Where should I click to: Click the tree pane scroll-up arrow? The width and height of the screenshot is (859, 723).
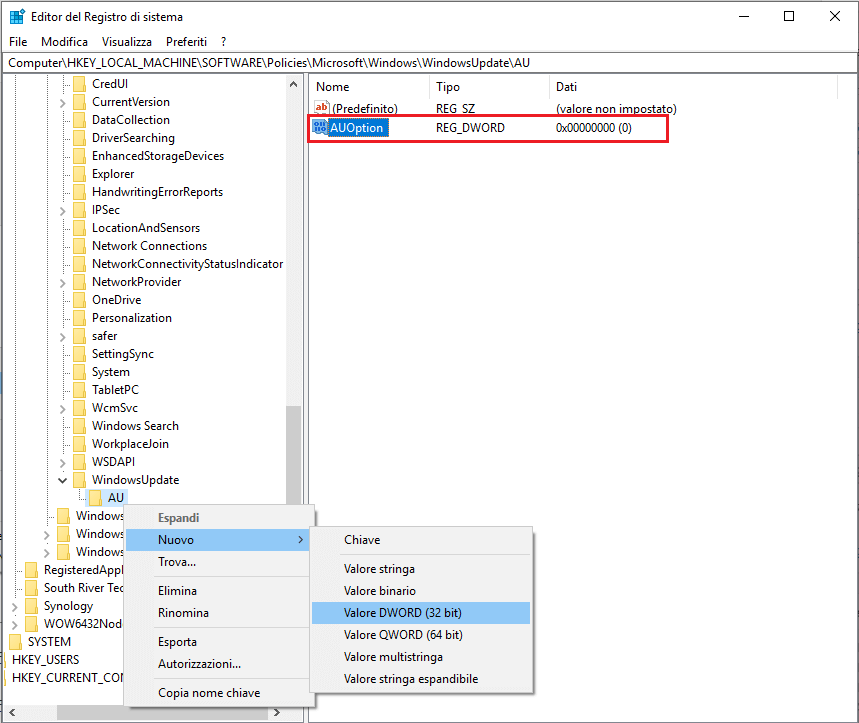click(x=294, y=84)
